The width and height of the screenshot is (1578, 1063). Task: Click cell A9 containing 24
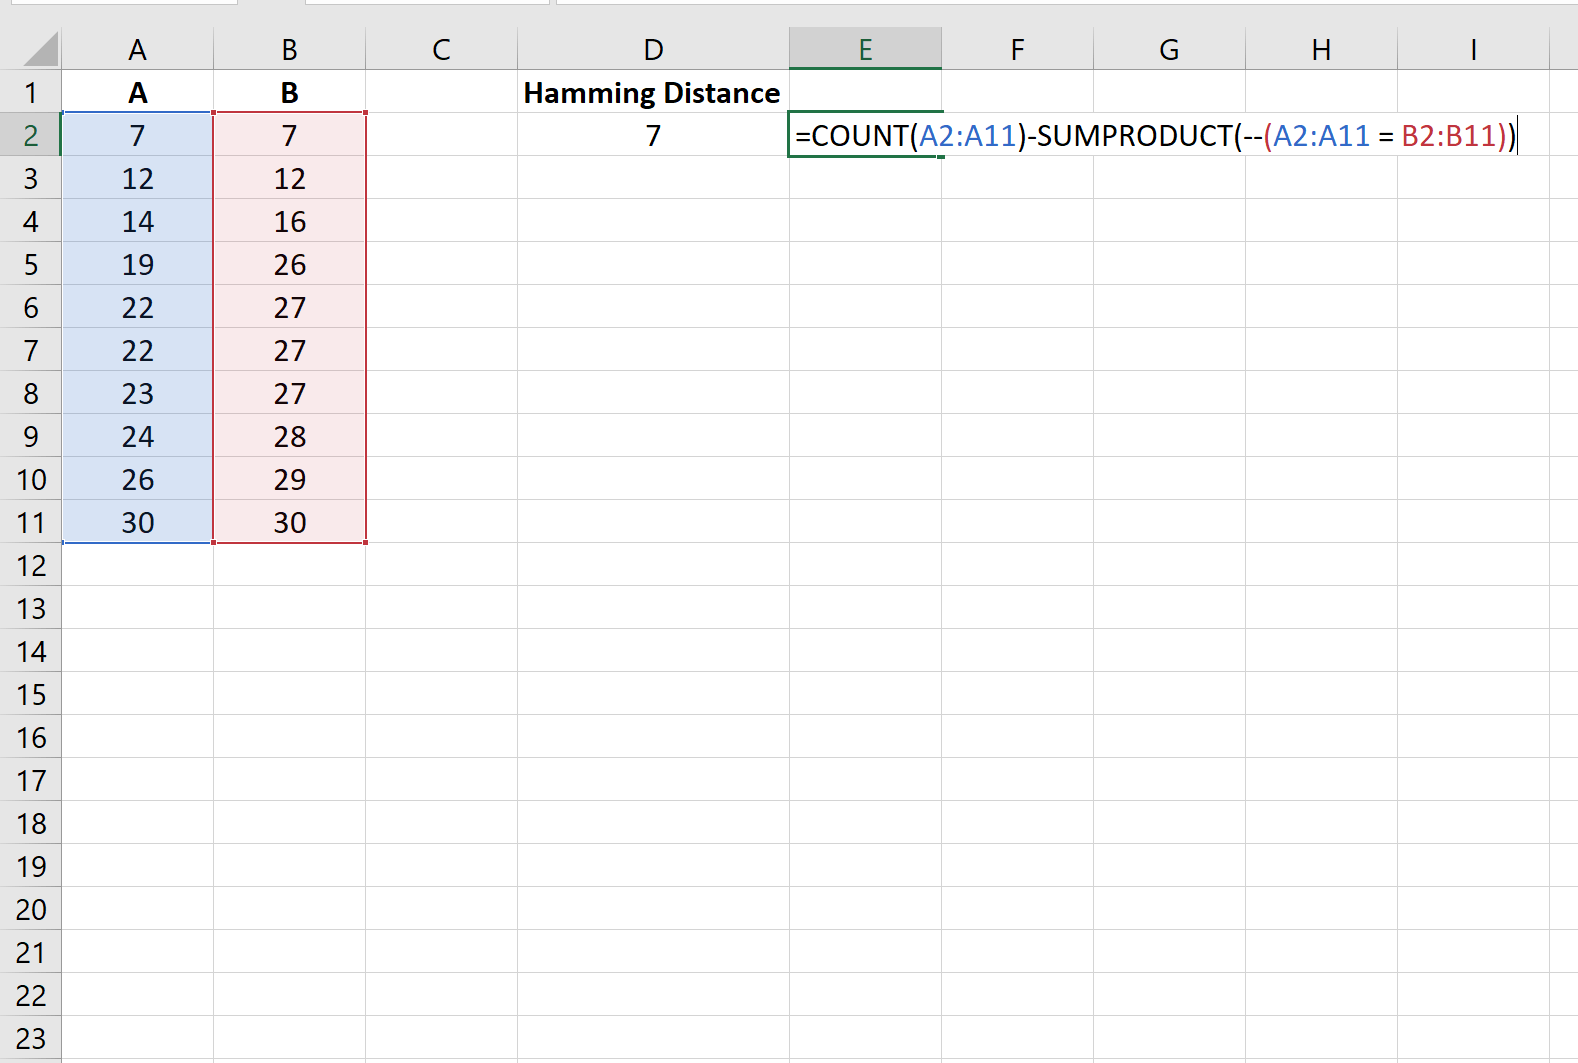(138, 436)
